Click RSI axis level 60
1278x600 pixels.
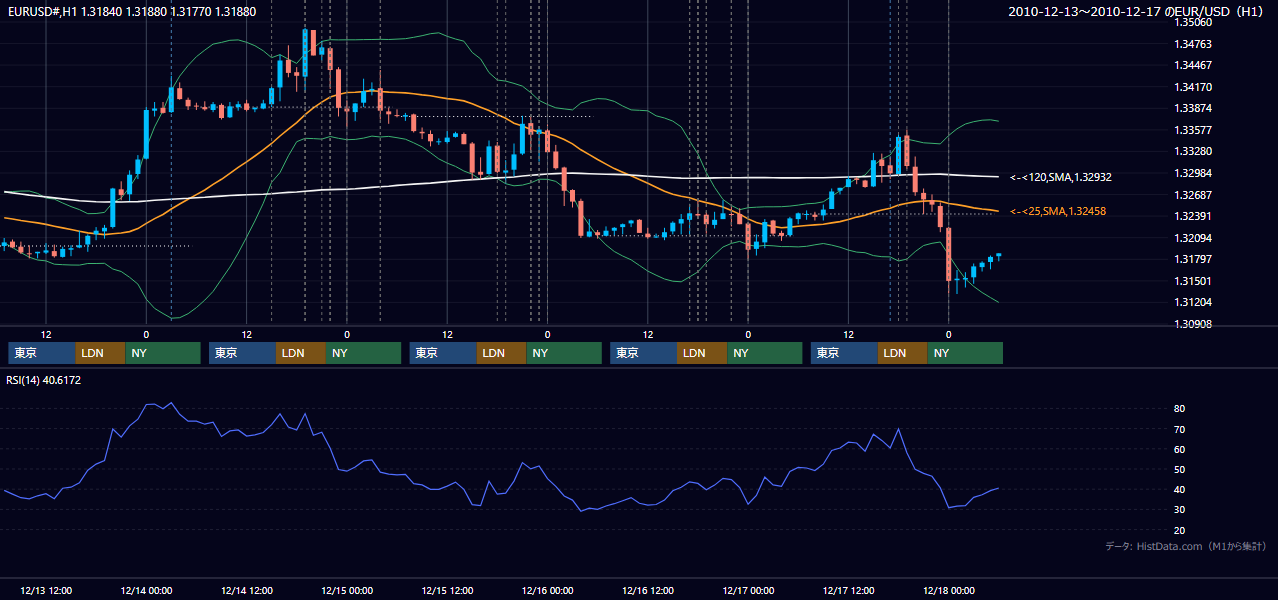point(1180,449)
